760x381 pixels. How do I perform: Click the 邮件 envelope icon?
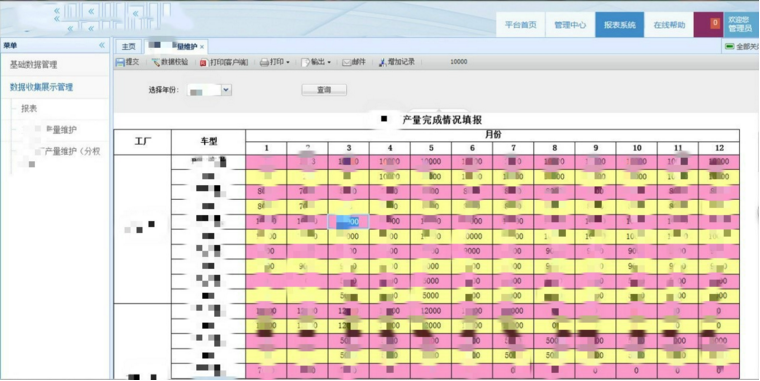coord(347,63)
